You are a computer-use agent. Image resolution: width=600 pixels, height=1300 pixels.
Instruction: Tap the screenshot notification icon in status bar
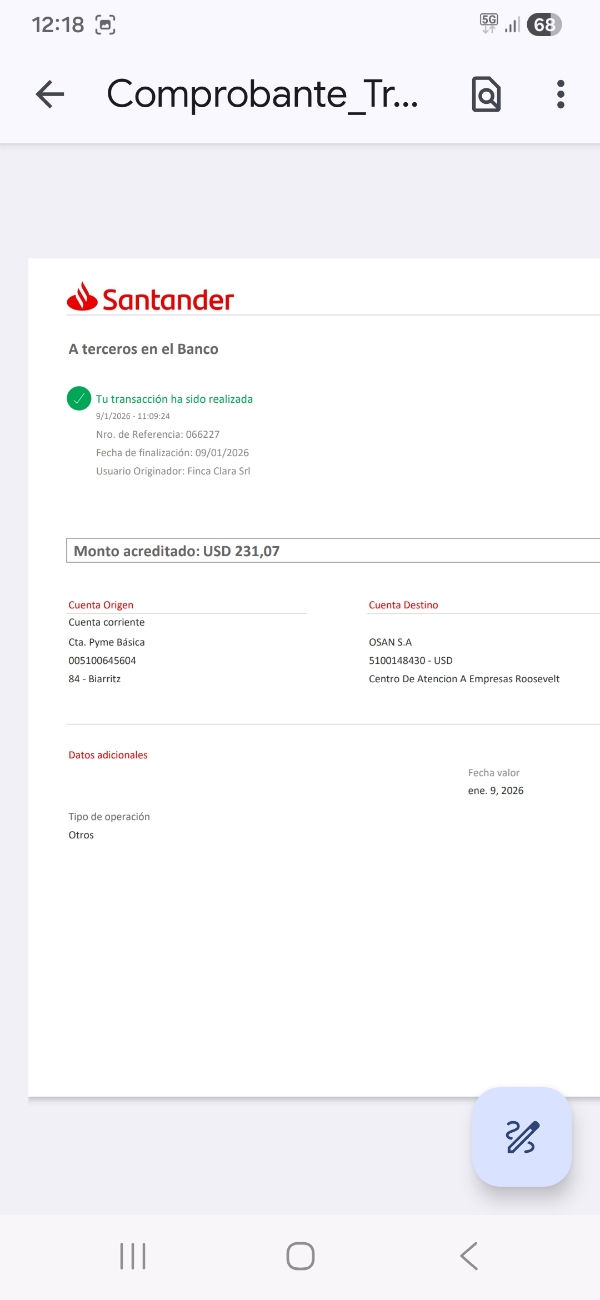point(105,26)
